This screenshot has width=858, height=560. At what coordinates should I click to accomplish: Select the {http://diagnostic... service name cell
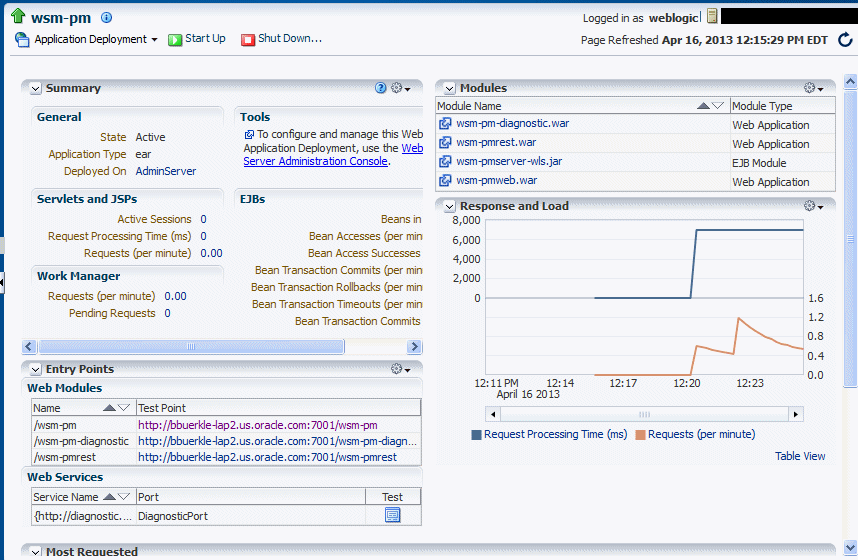(x=83, y=516)
